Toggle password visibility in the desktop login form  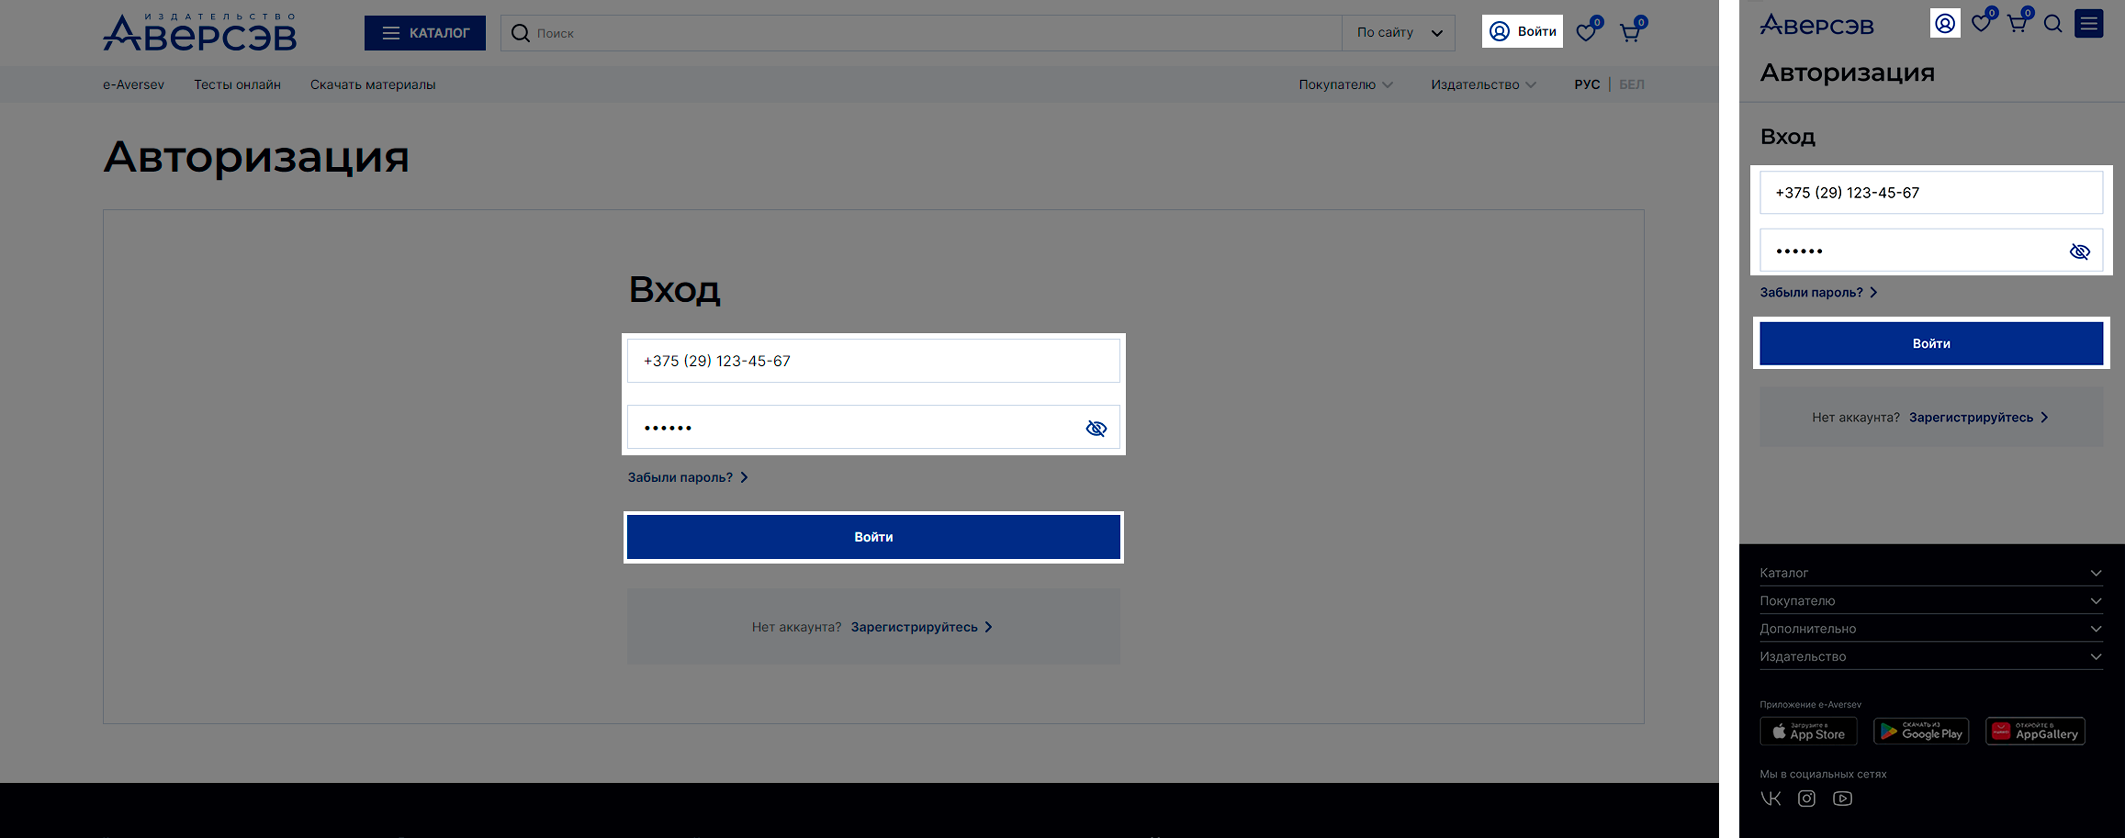pos(1096,428)
